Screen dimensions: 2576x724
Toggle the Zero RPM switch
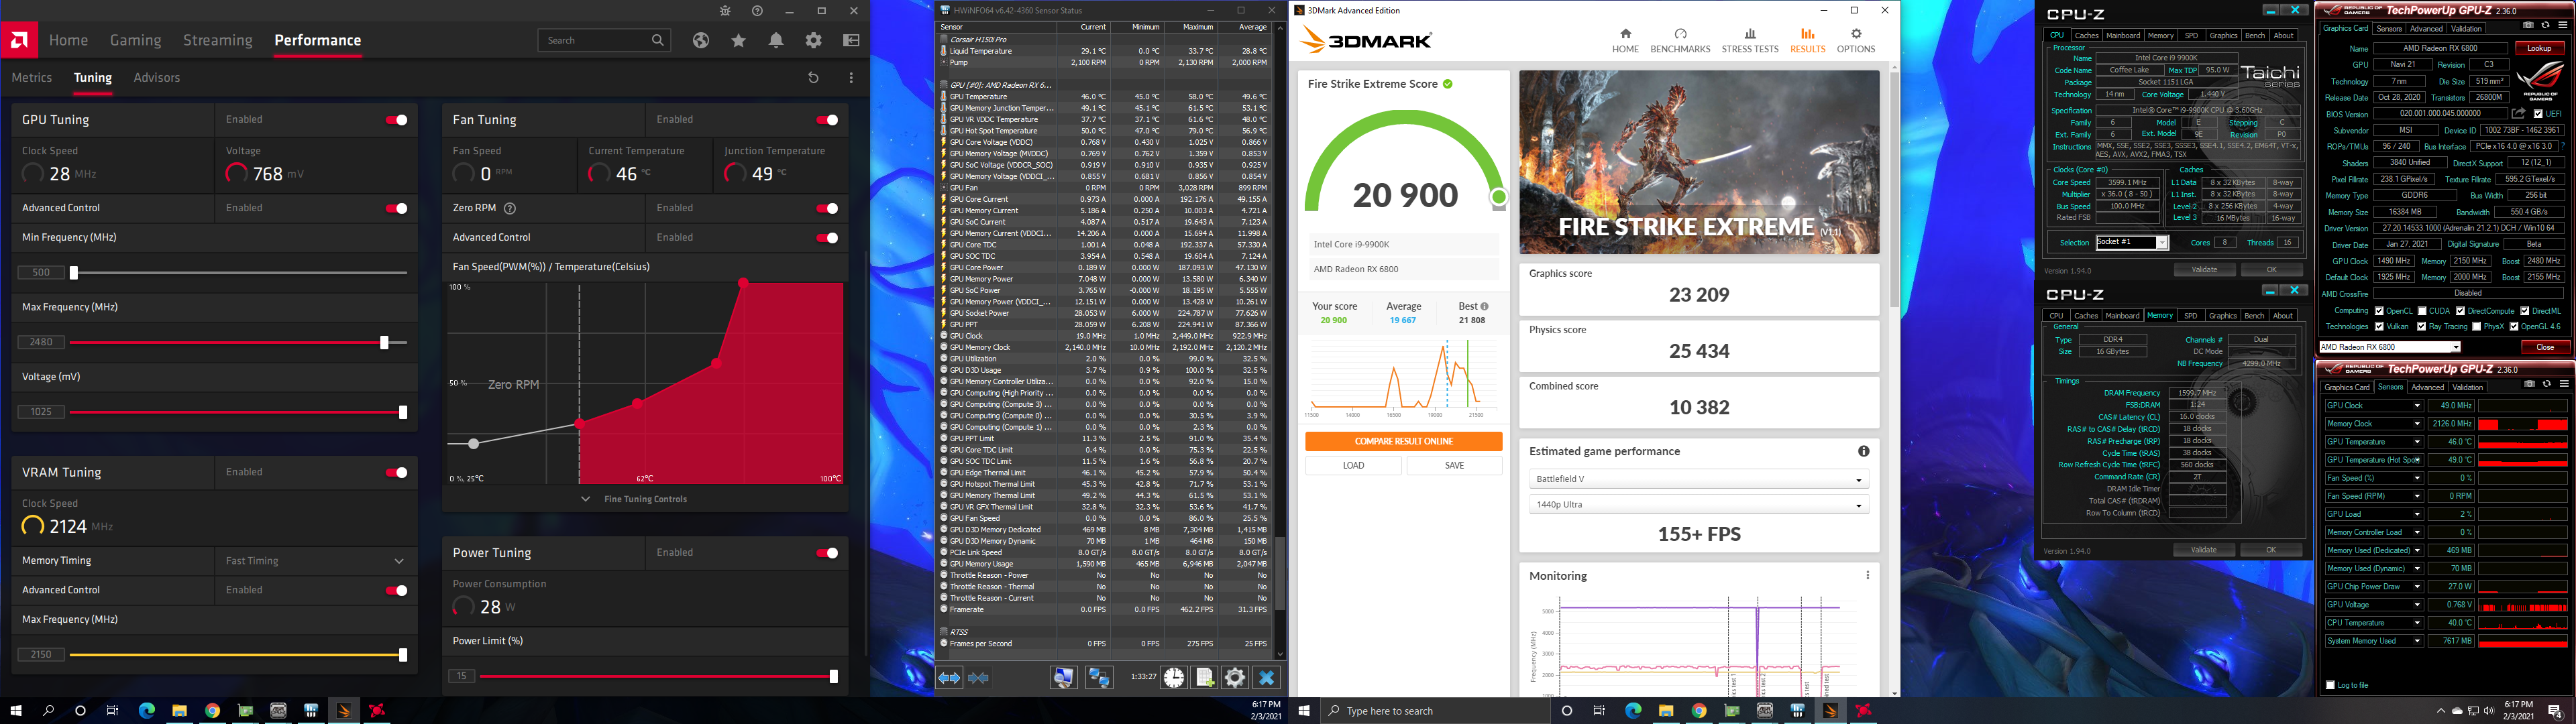click(x=827, y=209)
